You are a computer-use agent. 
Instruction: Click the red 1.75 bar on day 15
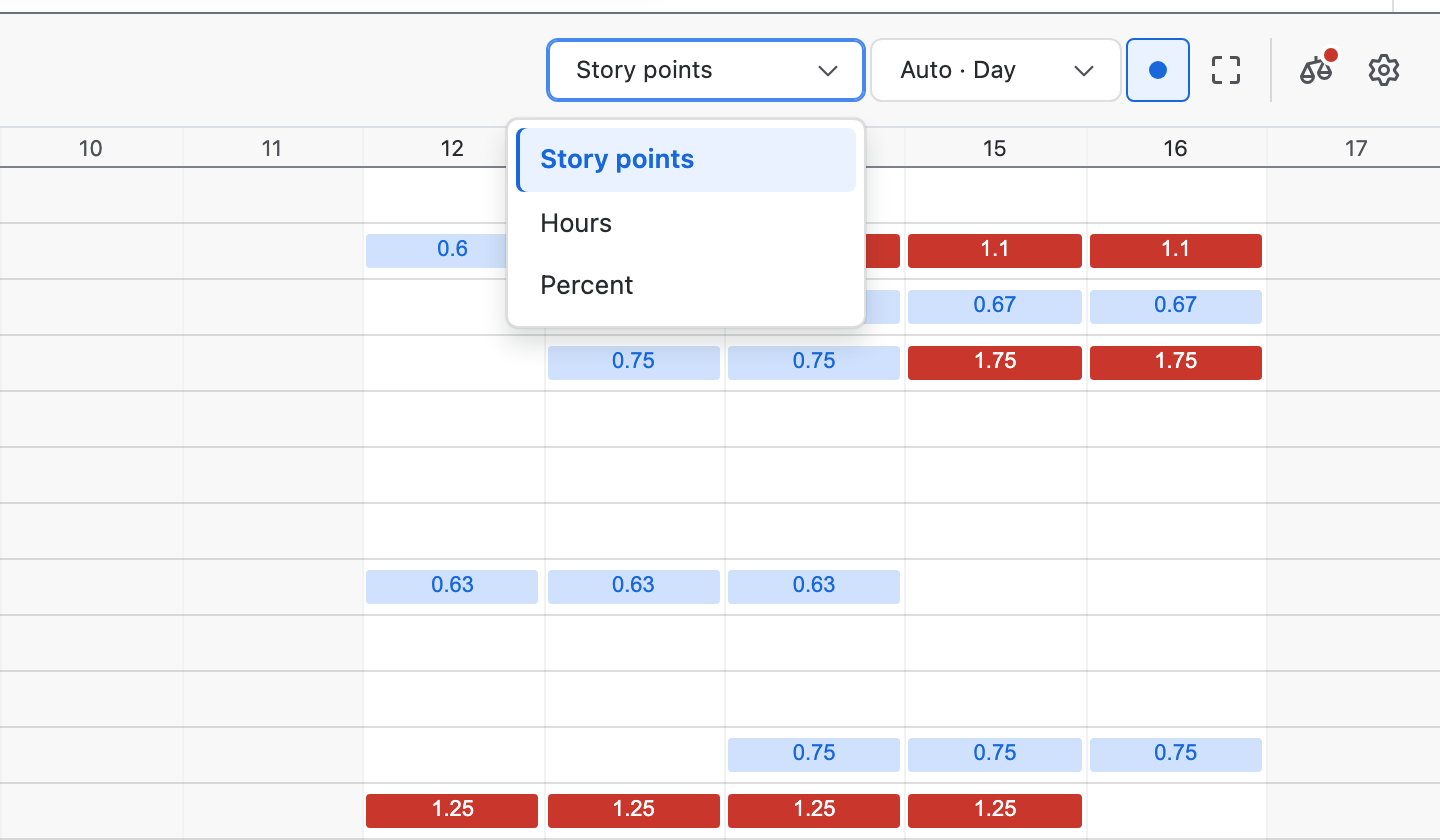tap(995, 362)
